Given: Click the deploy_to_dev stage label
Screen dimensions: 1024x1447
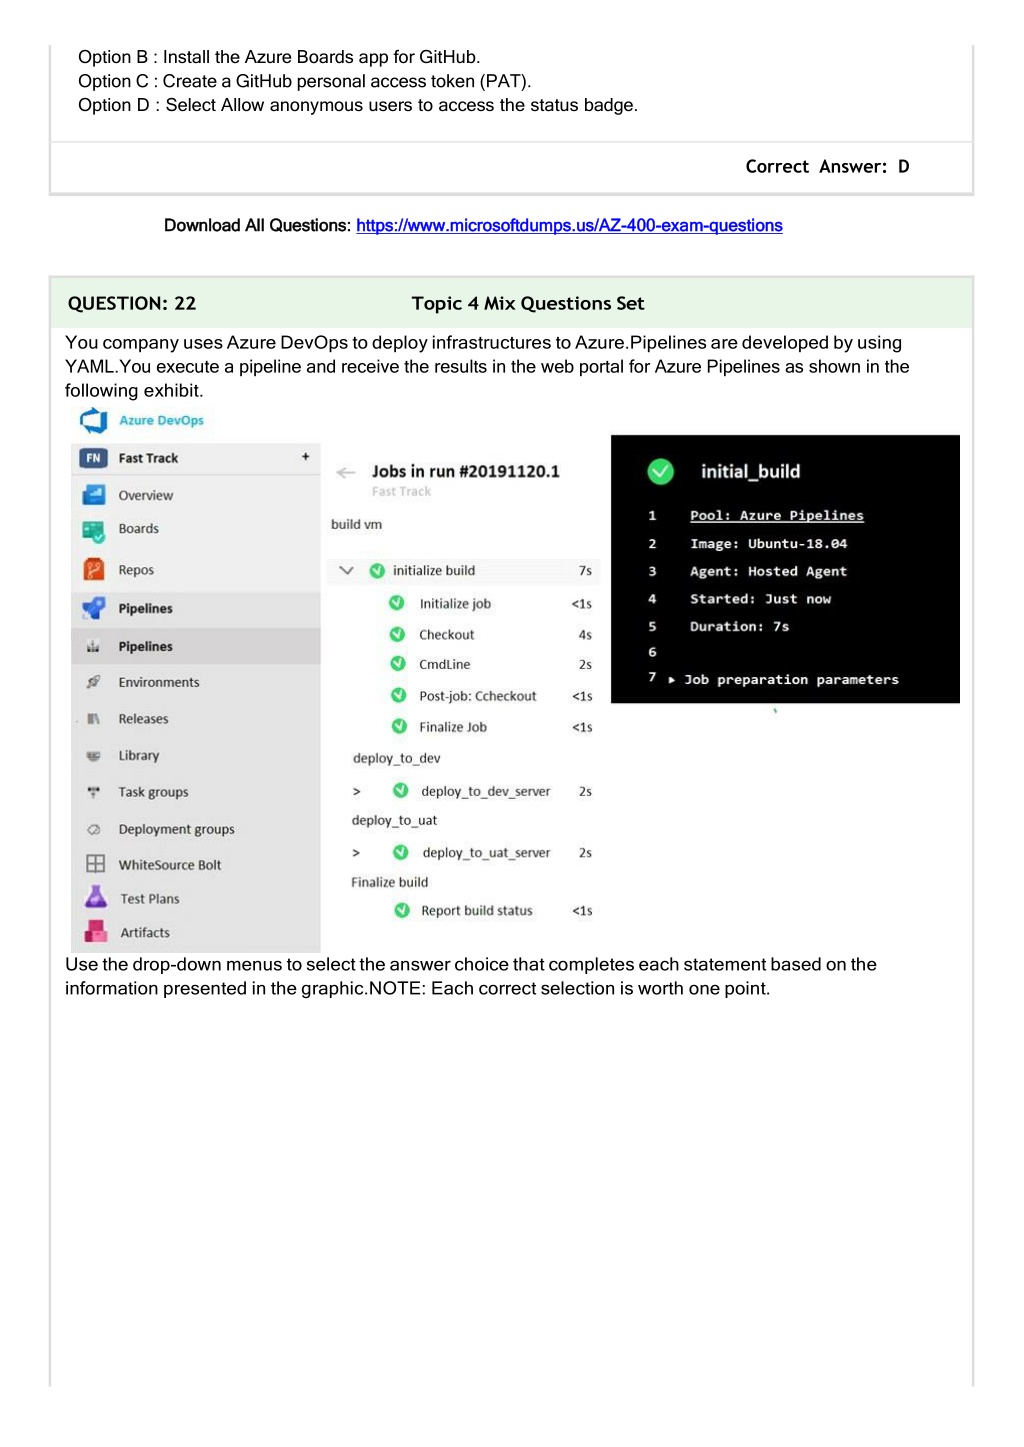Looking at the screenshot, I should 396,759.
